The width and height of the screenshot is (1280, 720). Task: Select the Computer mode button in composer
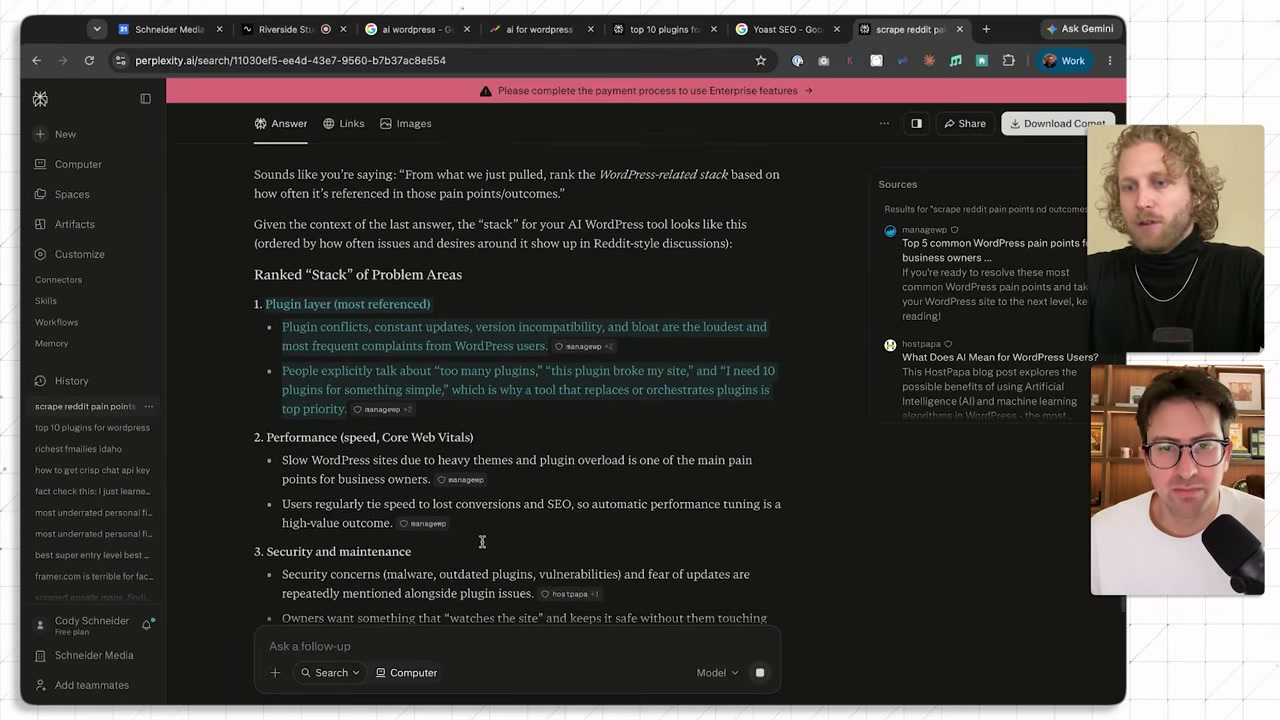click(x=406, y=673)
